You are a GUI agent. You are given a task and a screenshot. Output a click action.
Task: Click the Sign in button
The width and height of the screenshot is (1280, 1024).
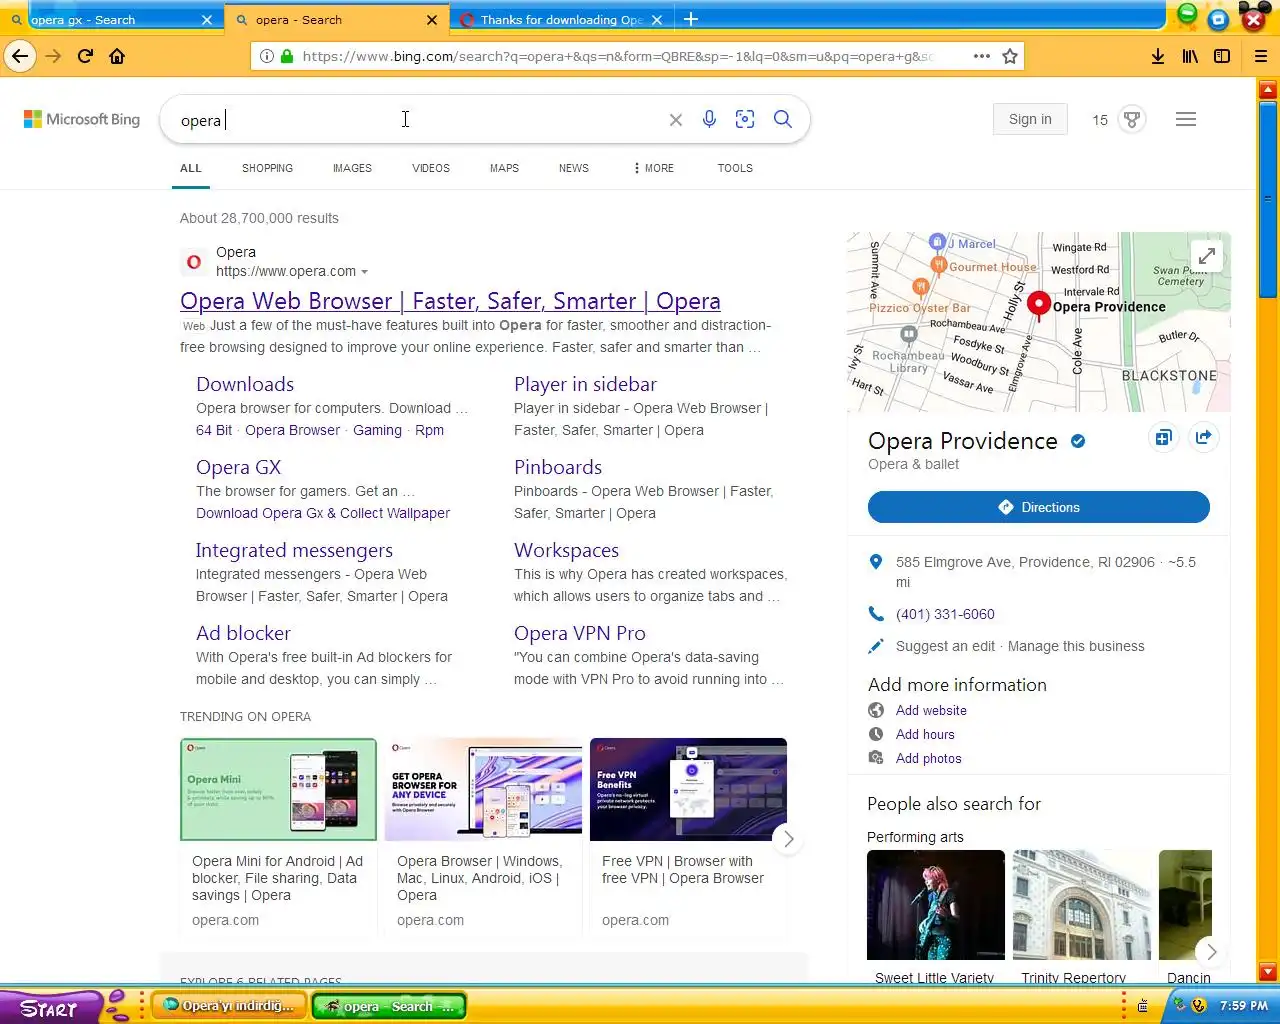click(x=1030, y=119)
